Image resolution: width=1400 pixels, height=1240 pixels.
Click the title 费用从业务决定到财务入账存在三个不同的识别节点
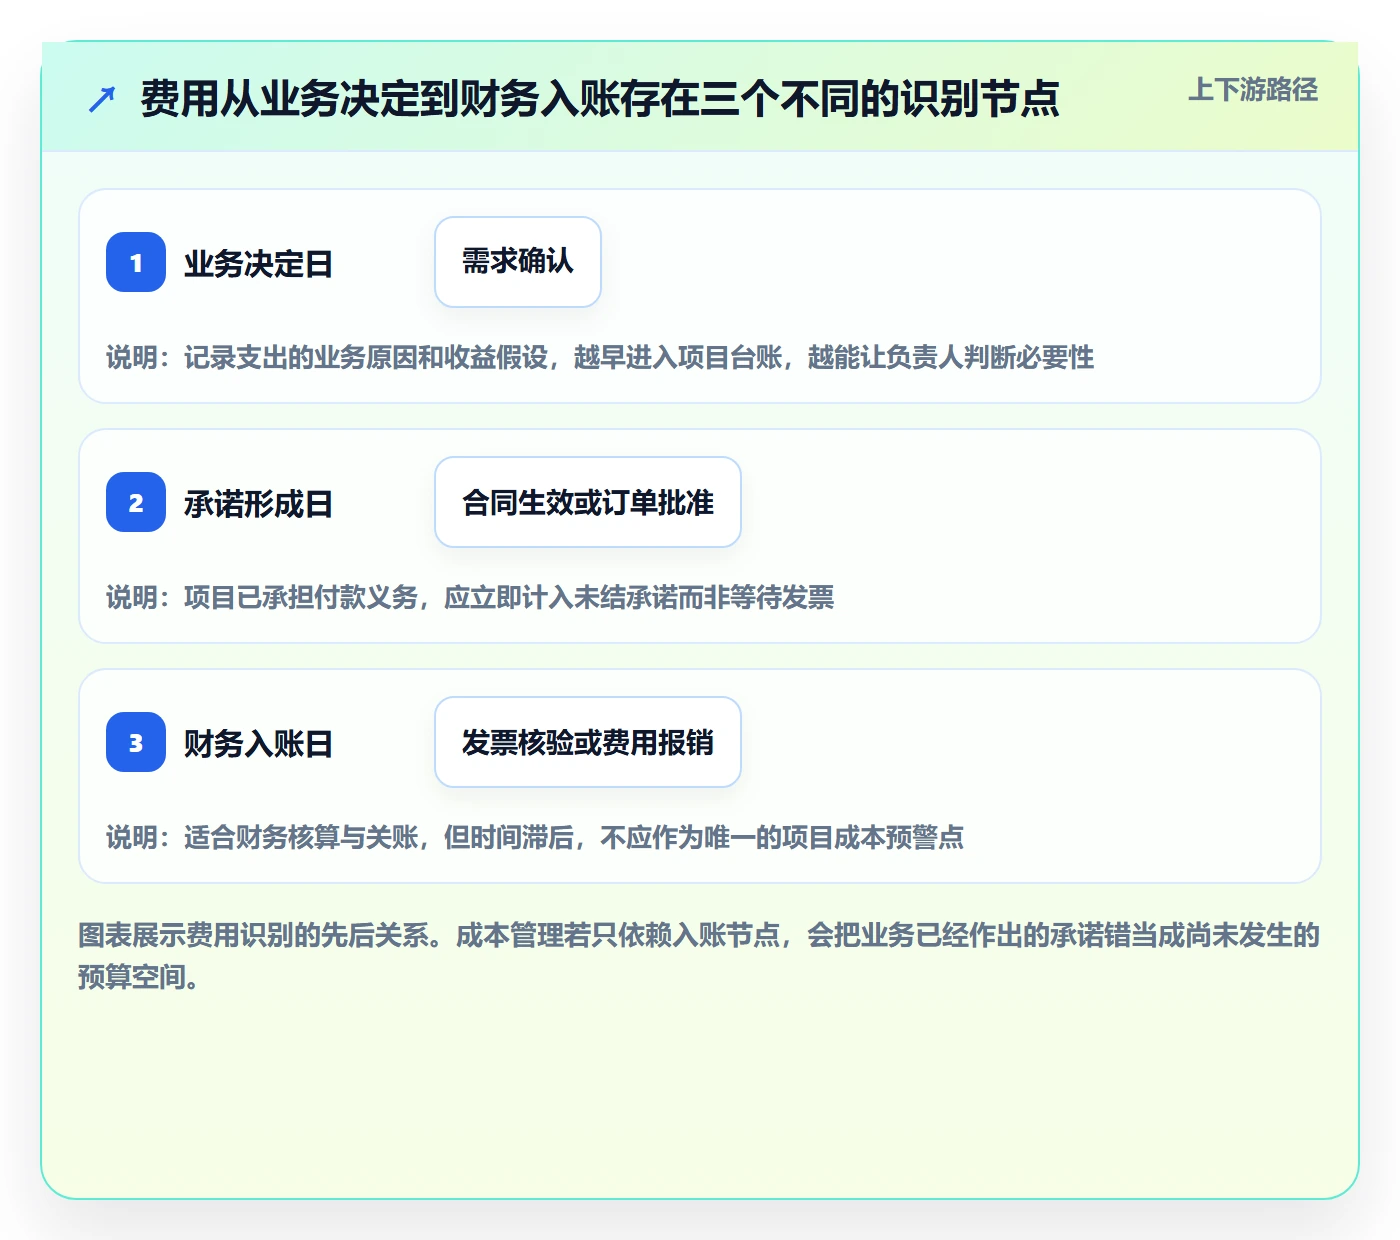[600, 99]
